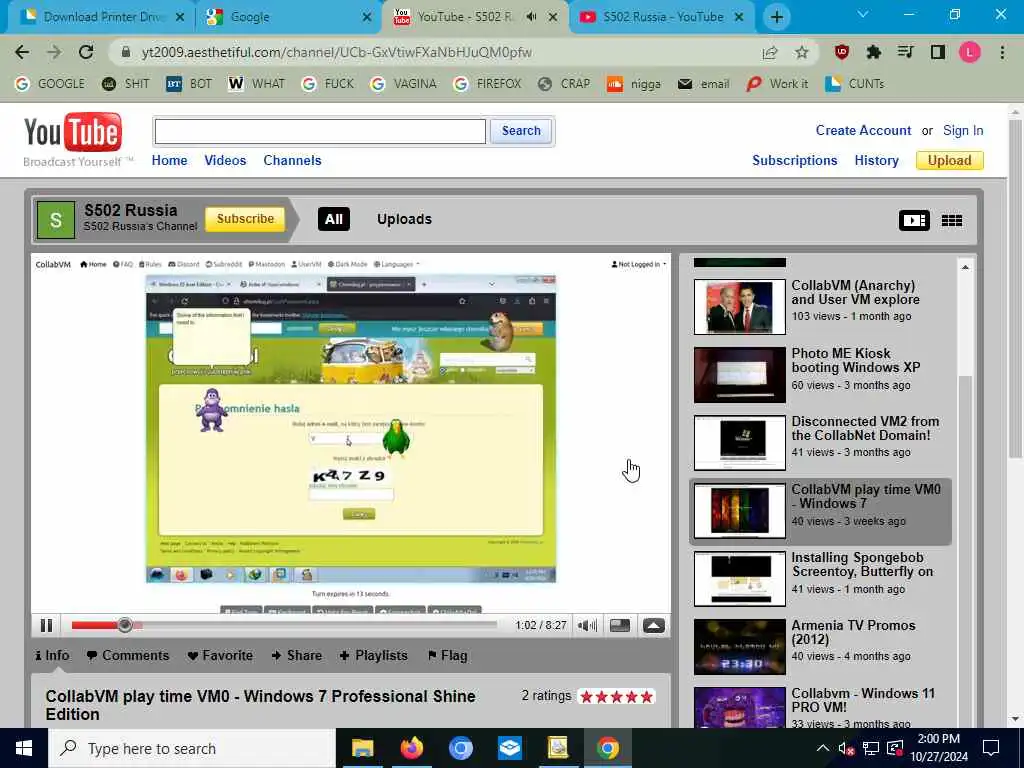
Task: Open the Share tab
Action: 296,656
